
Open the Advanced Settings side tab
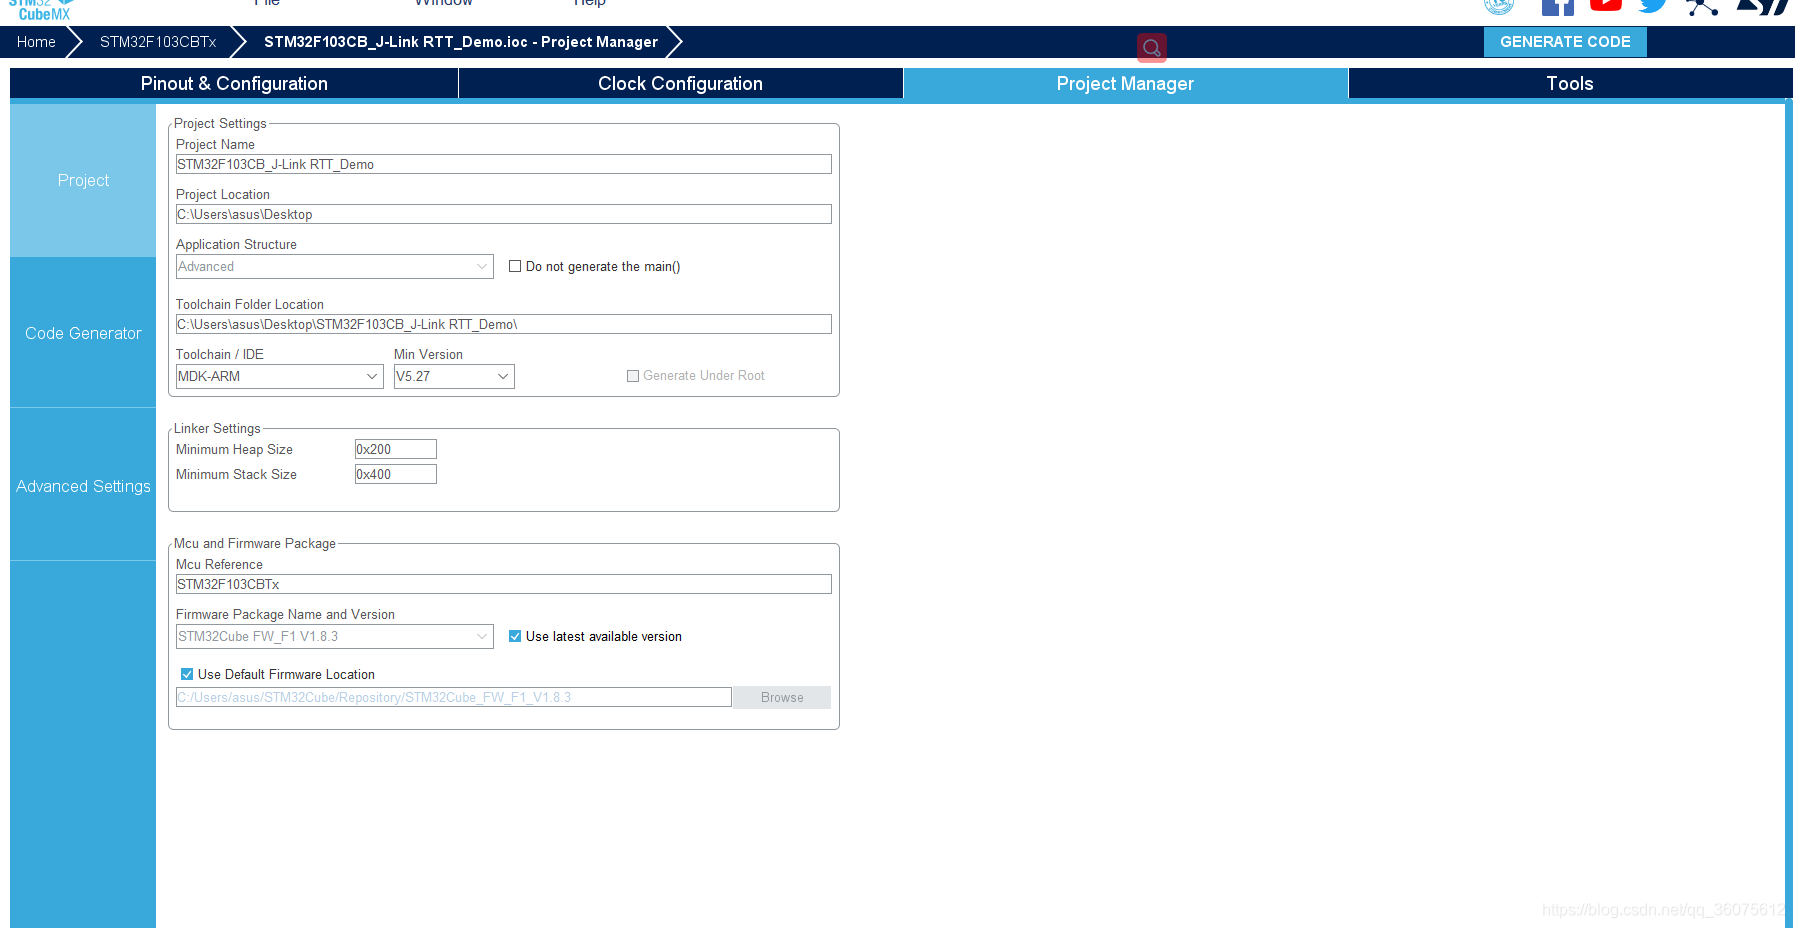point(83,486)
